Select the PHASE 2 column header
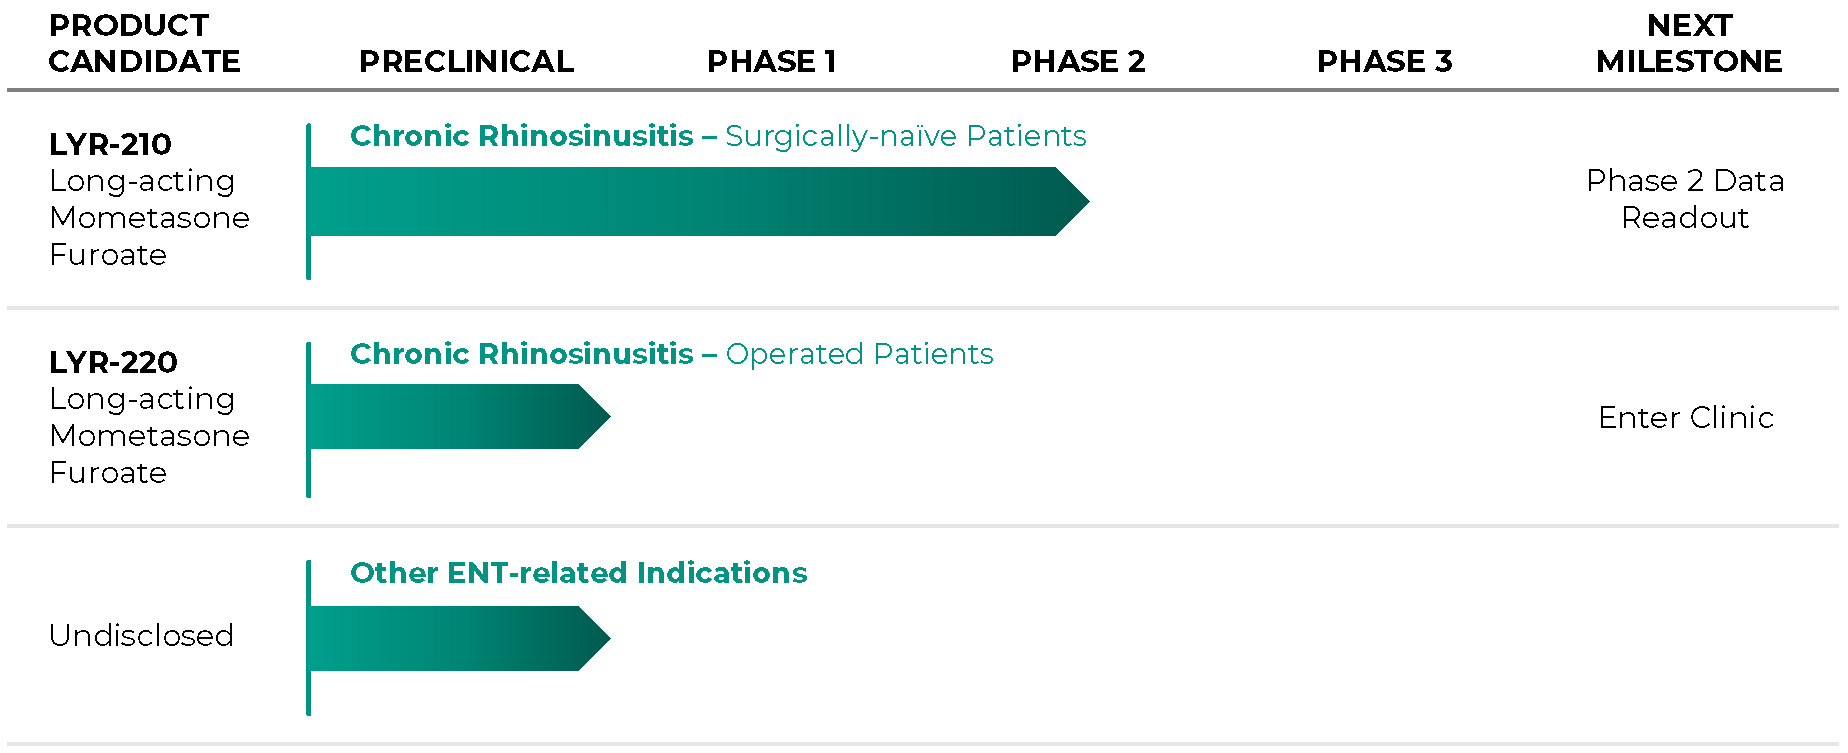Viewport: 1848px width, 753px height. point(1078,61)
